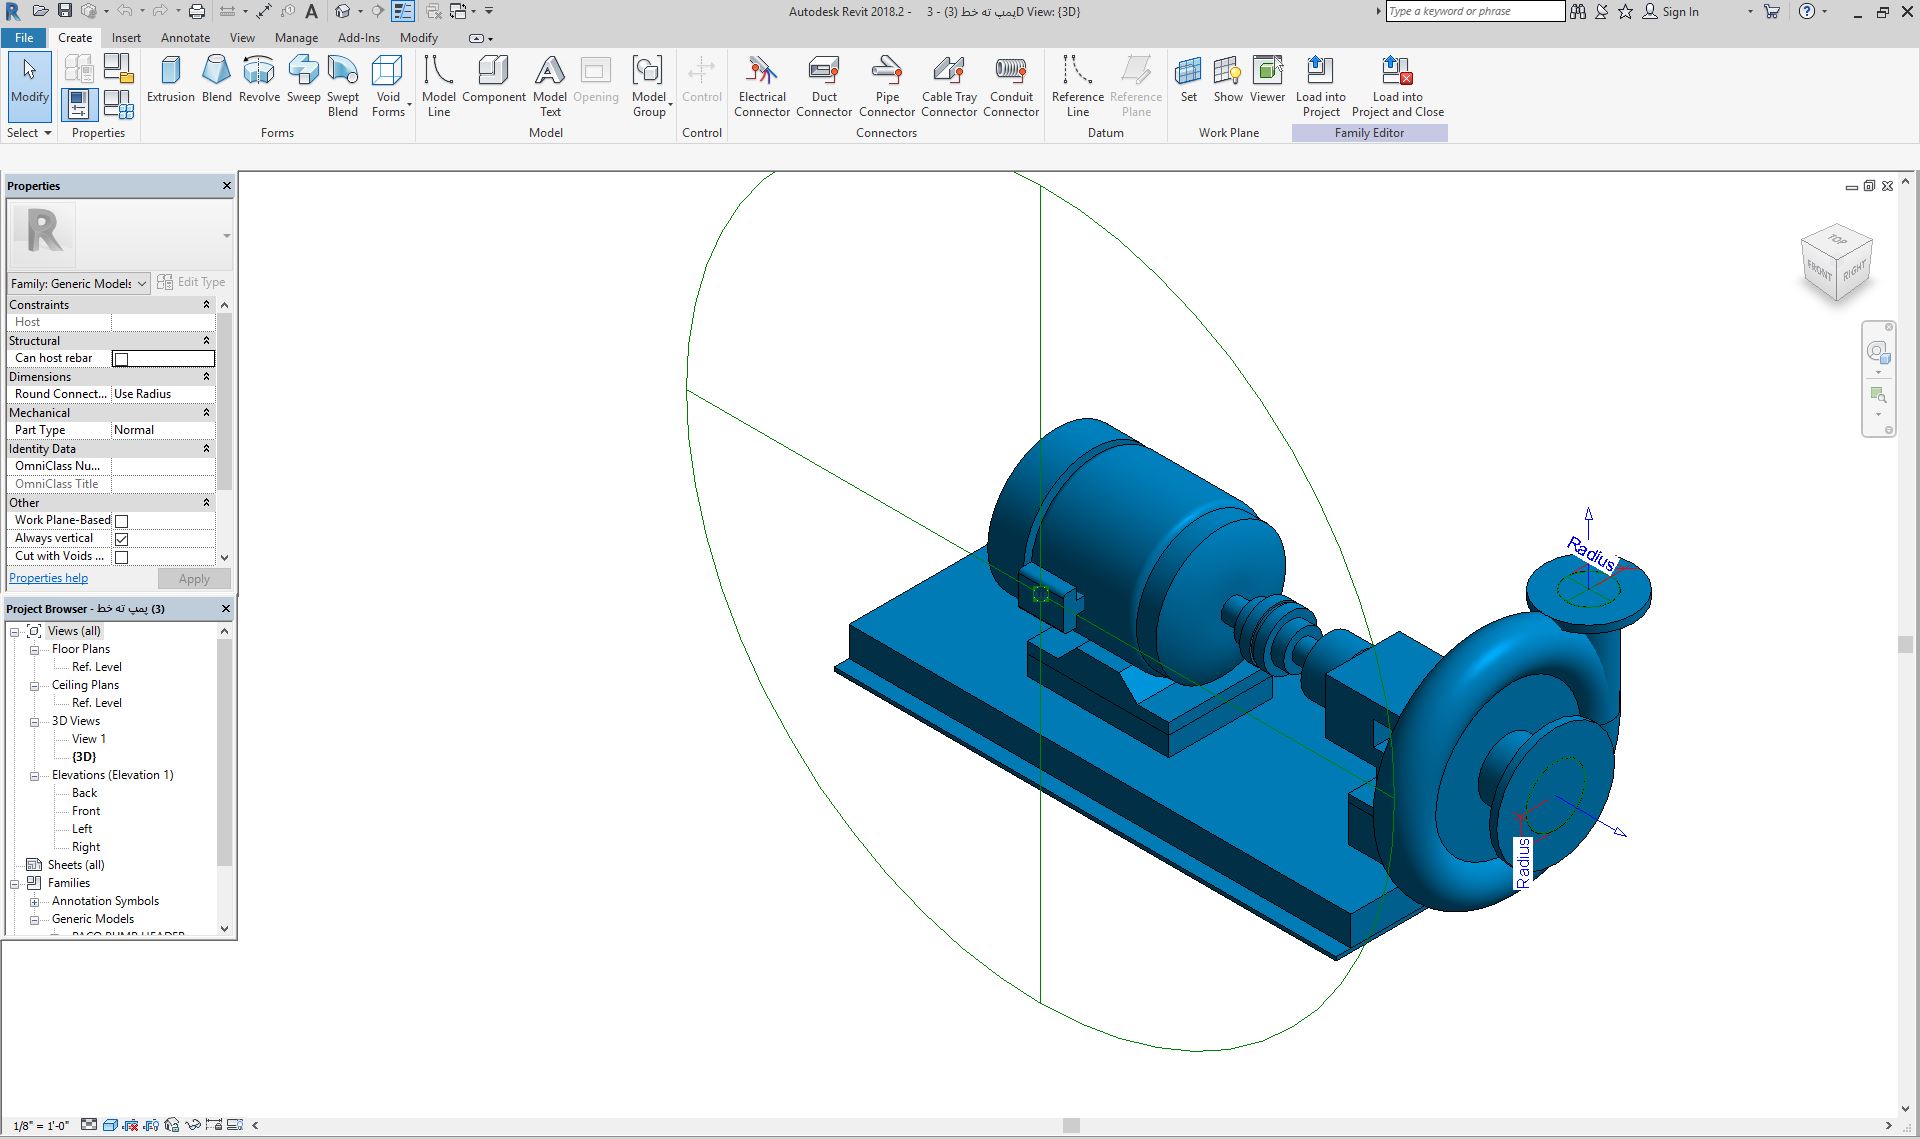
Task: Start the Swept Blend tool
Action: pos(343,86)
